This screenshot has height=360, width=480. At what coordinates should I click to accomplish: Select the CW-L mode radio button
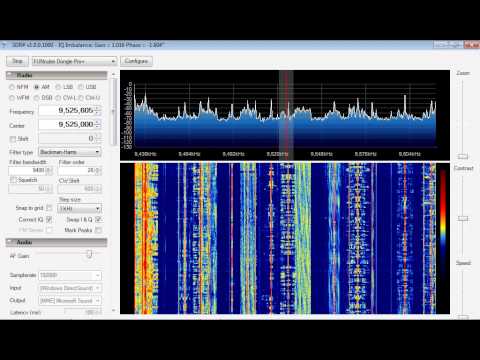(x=58, y=98)
